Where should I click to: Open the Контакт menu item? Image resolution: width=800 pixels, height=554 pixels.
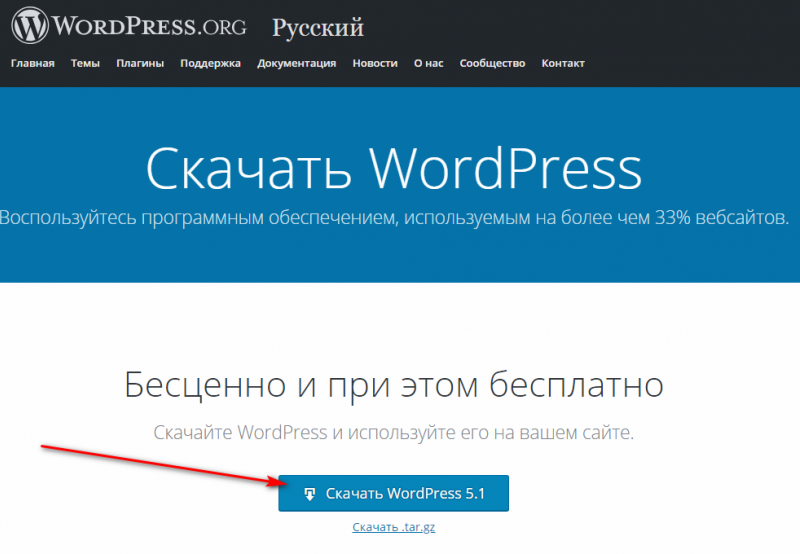[x=563, y=63]
